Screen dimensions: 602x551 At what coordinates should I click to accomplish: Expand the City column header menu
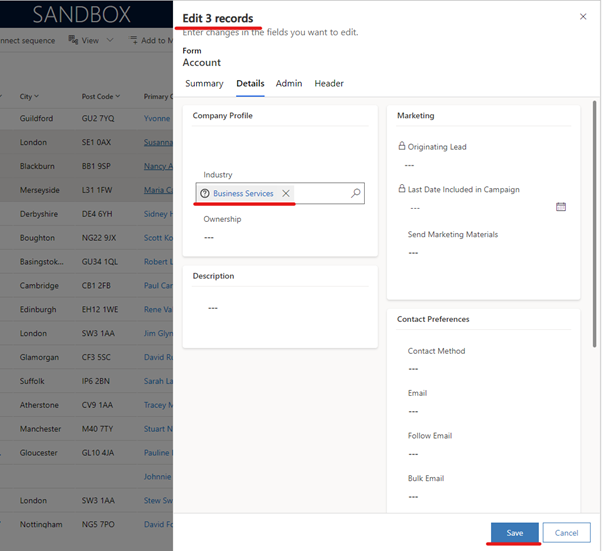[29, 97]
